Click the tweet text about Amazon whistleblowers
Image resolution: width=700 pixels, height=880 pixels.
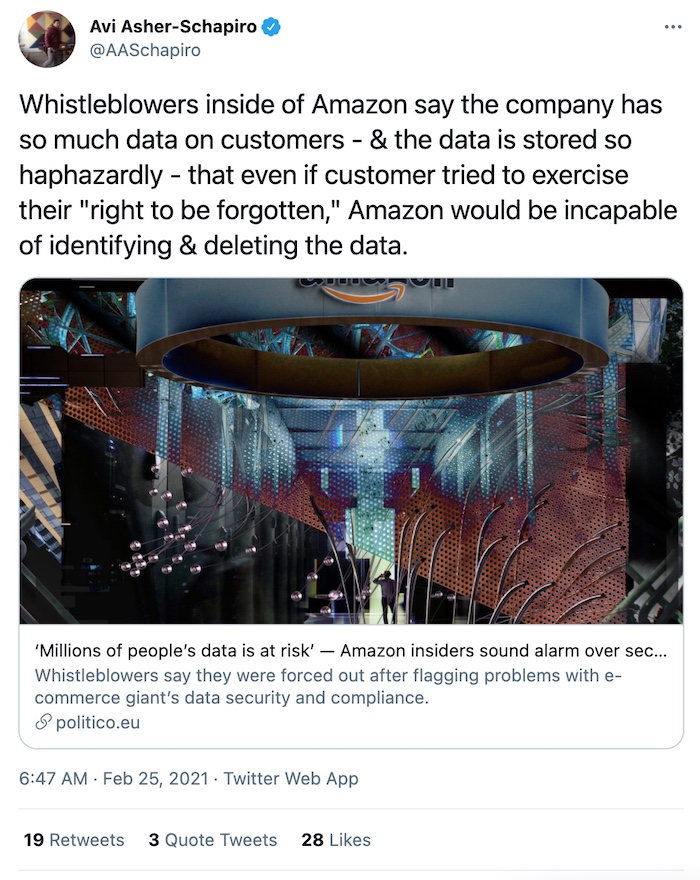[x=348, y=175]
